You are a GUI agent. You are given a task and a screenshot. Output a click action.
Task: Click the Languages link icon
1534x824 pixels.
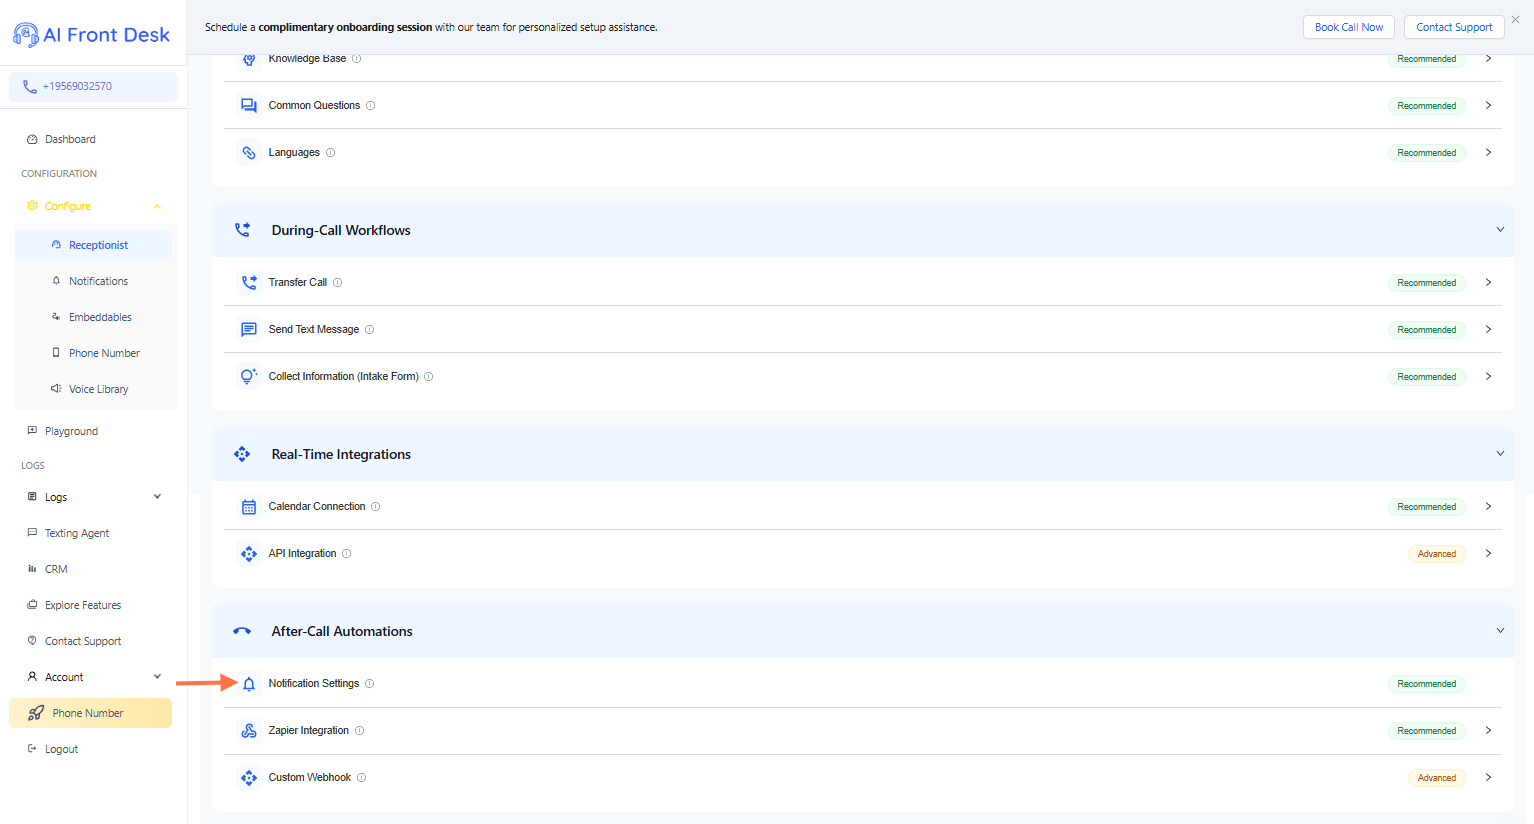[x=249, y=153]
